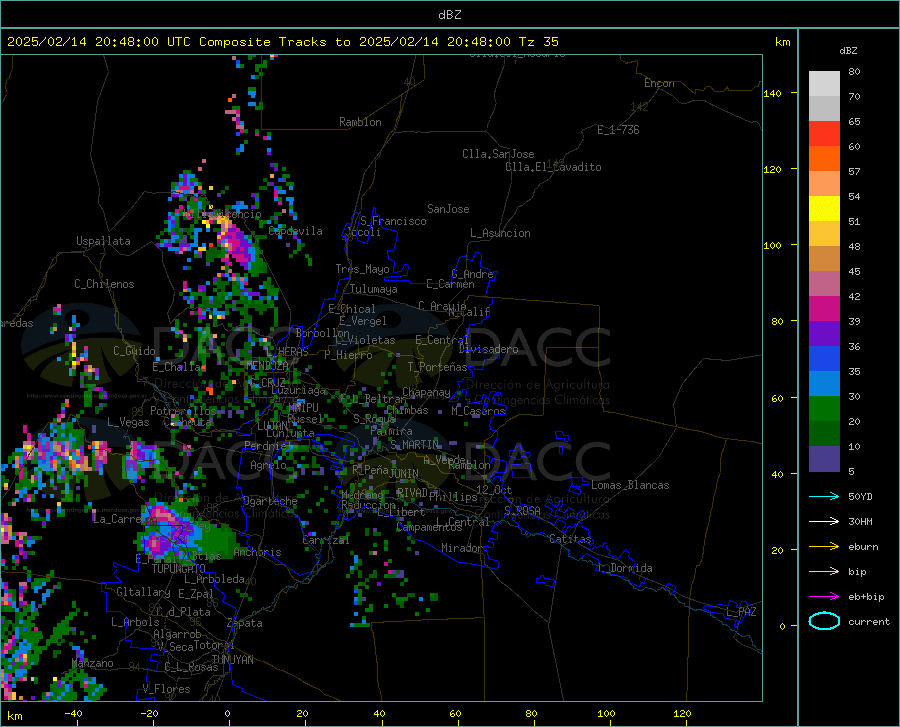Select the 'Mirador' label
The height and width of the screenshot is (727, 900).
[x=461, y=548]
